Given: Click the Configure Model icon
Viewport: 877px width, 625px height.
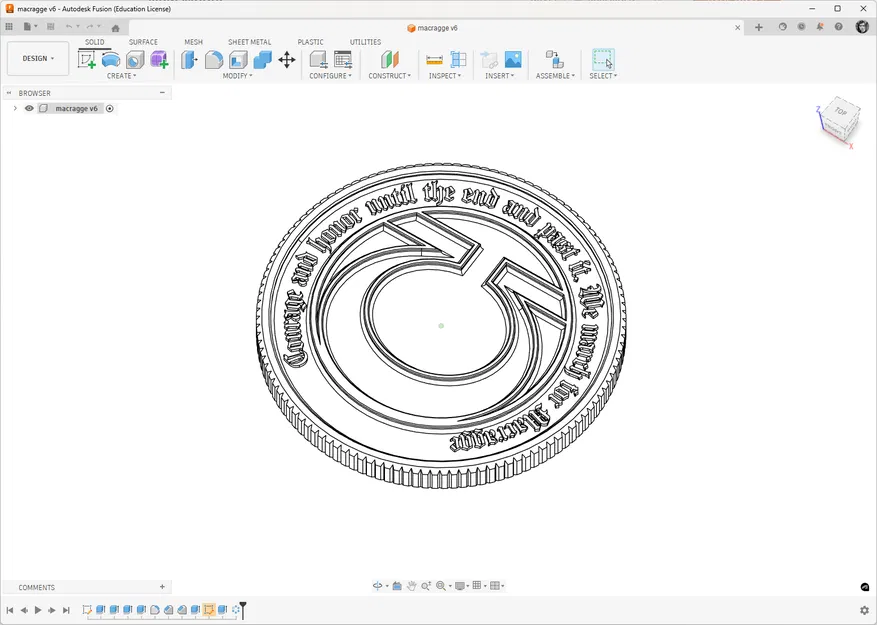Looking at the screenshot, I should tap(318, 59).
